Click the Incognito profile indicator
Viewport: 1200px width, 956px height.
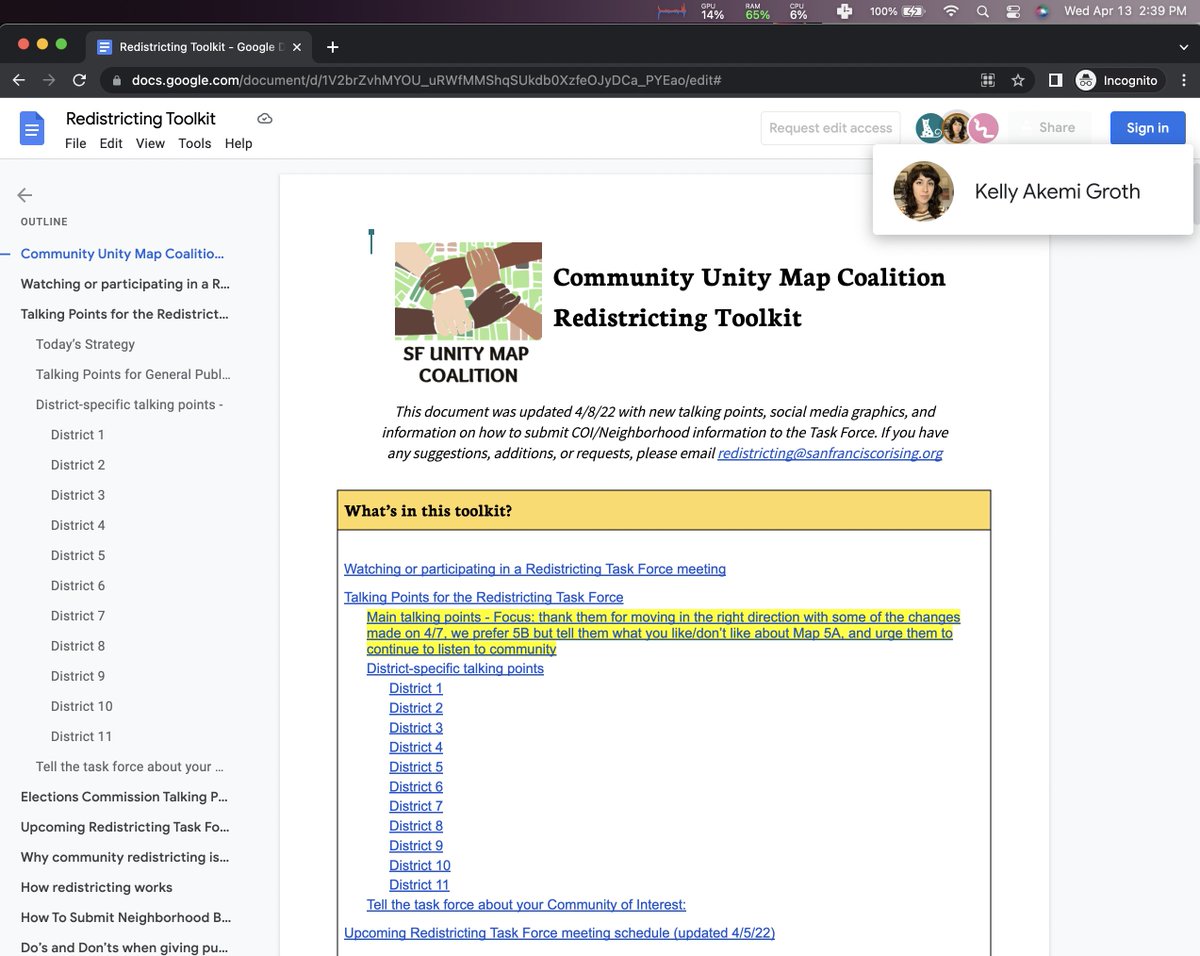(1119, 80)
